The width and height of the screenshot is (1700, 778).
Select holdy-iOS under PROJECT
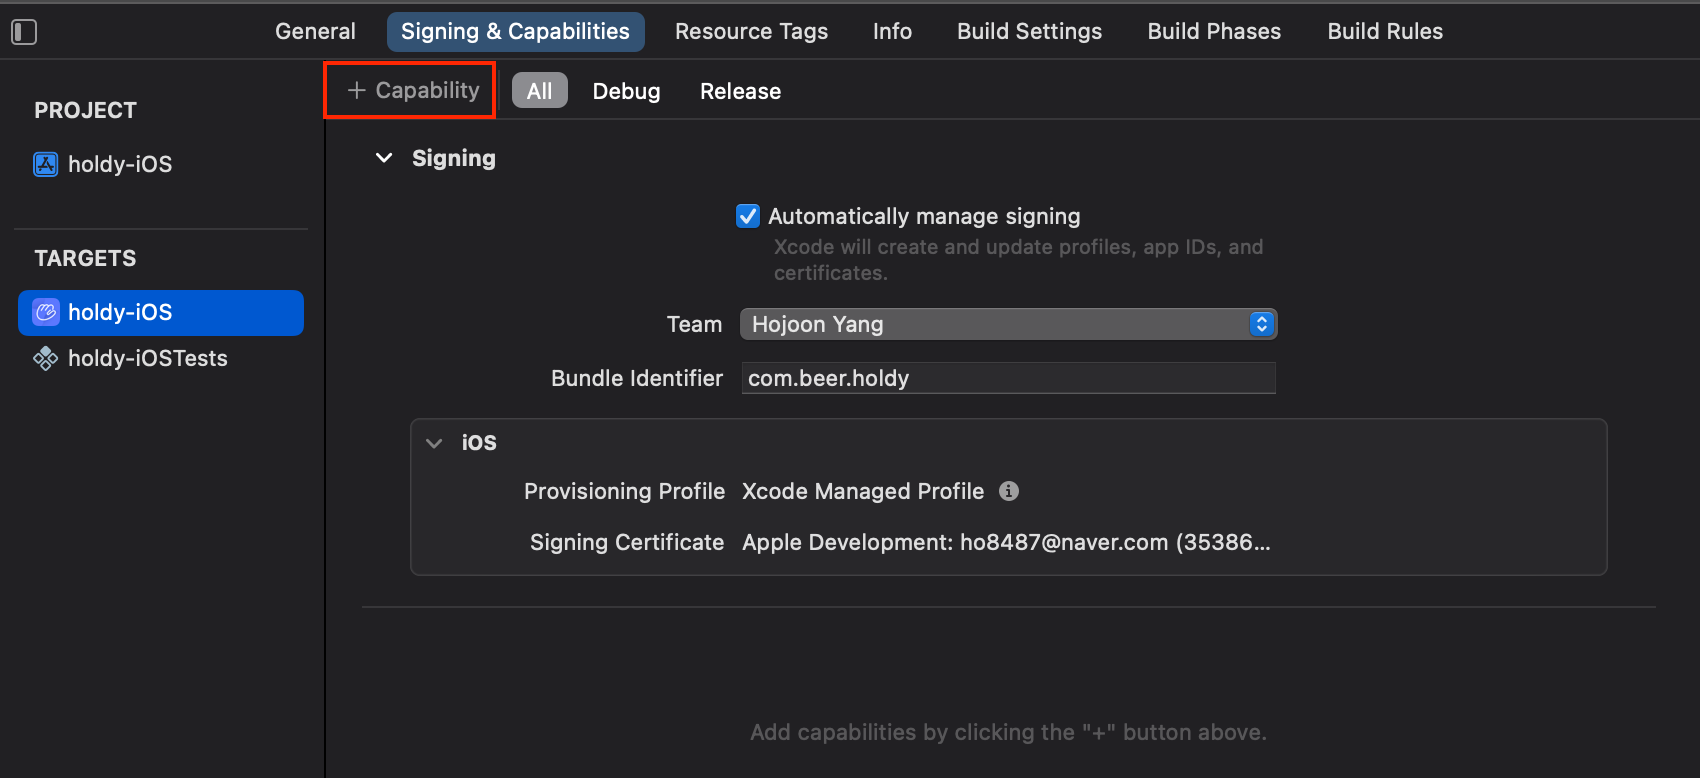tap(120, 164)
